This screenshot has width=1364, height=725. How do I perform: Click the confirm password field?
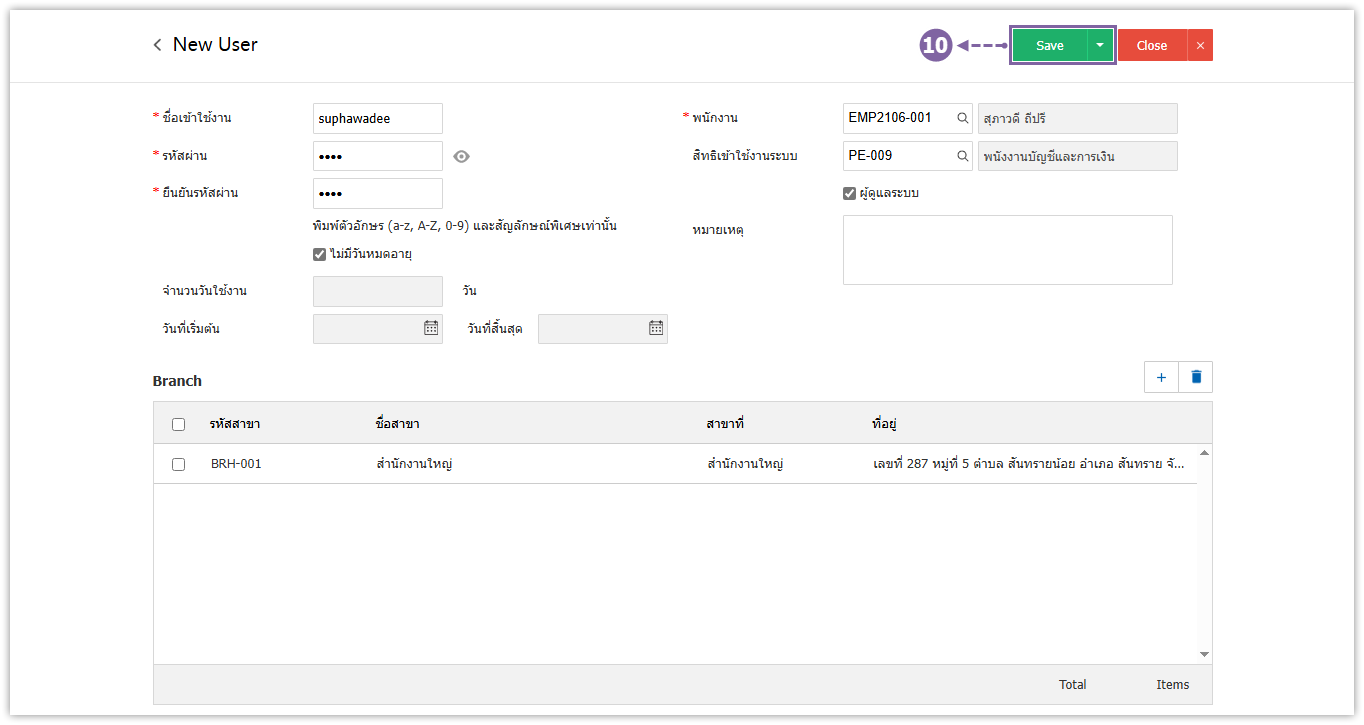click(377, 193)
